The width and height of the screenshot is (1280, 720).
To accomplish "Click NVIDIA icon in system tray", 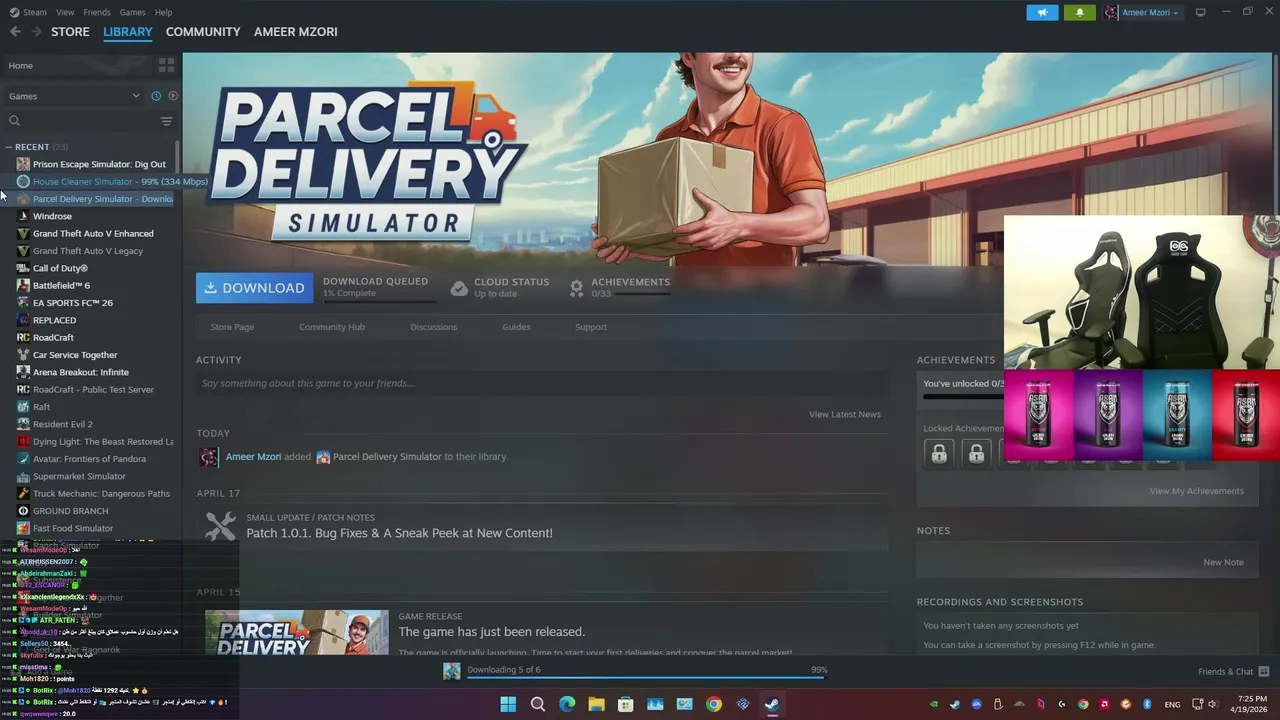I will click(x=934, y=704).
